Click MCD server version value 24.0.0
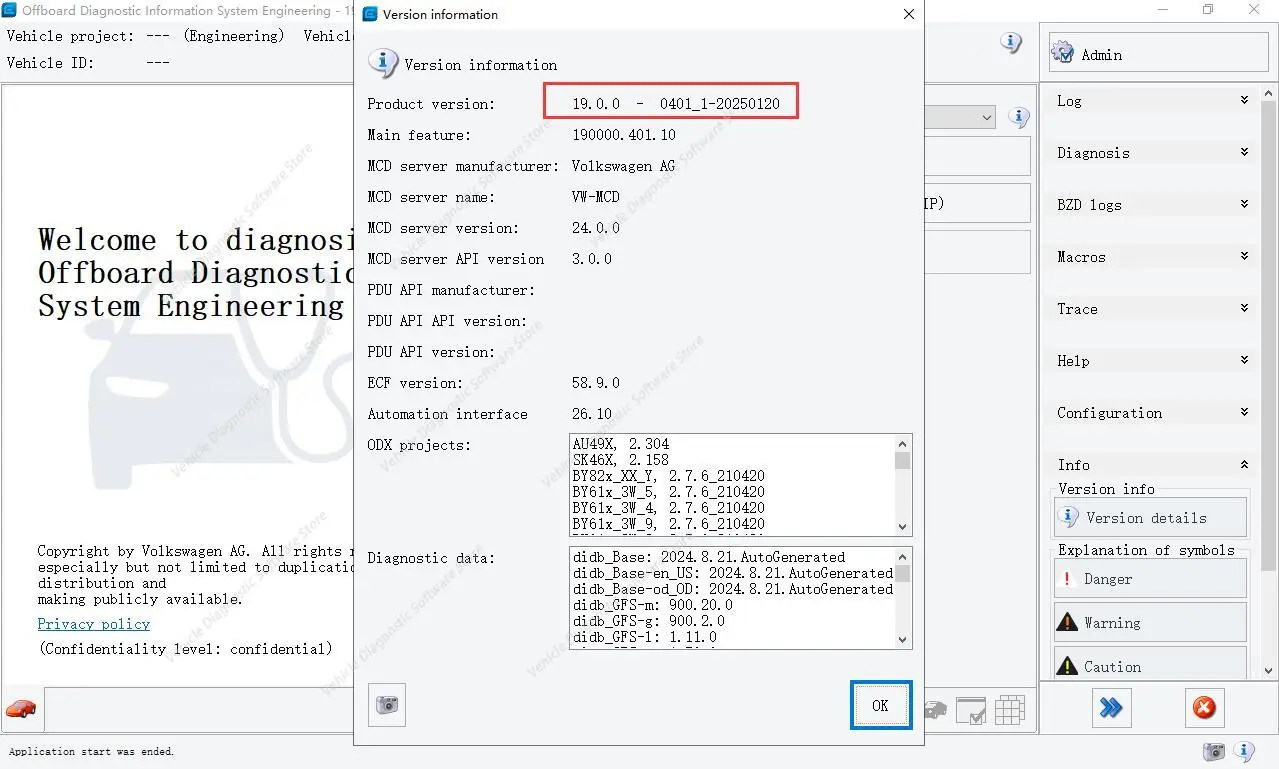The image size is (1279, 769). click(596, 228)
